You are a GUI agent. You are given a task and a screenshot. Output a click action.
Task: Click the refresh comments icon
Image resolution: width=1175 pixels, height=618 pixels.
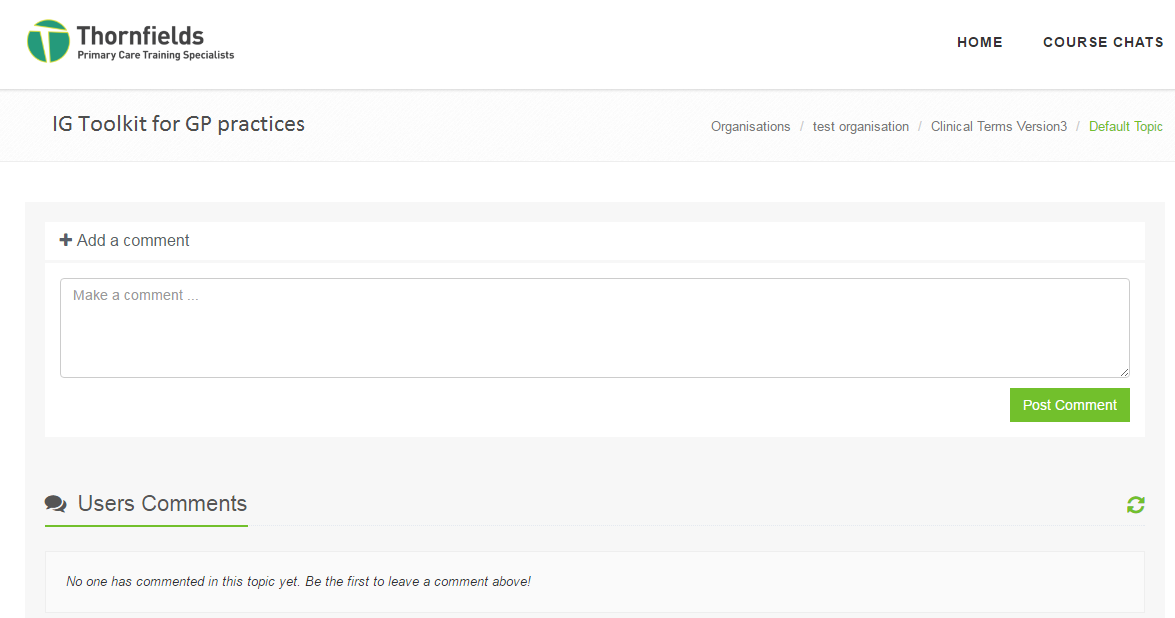coord(1135,505)
